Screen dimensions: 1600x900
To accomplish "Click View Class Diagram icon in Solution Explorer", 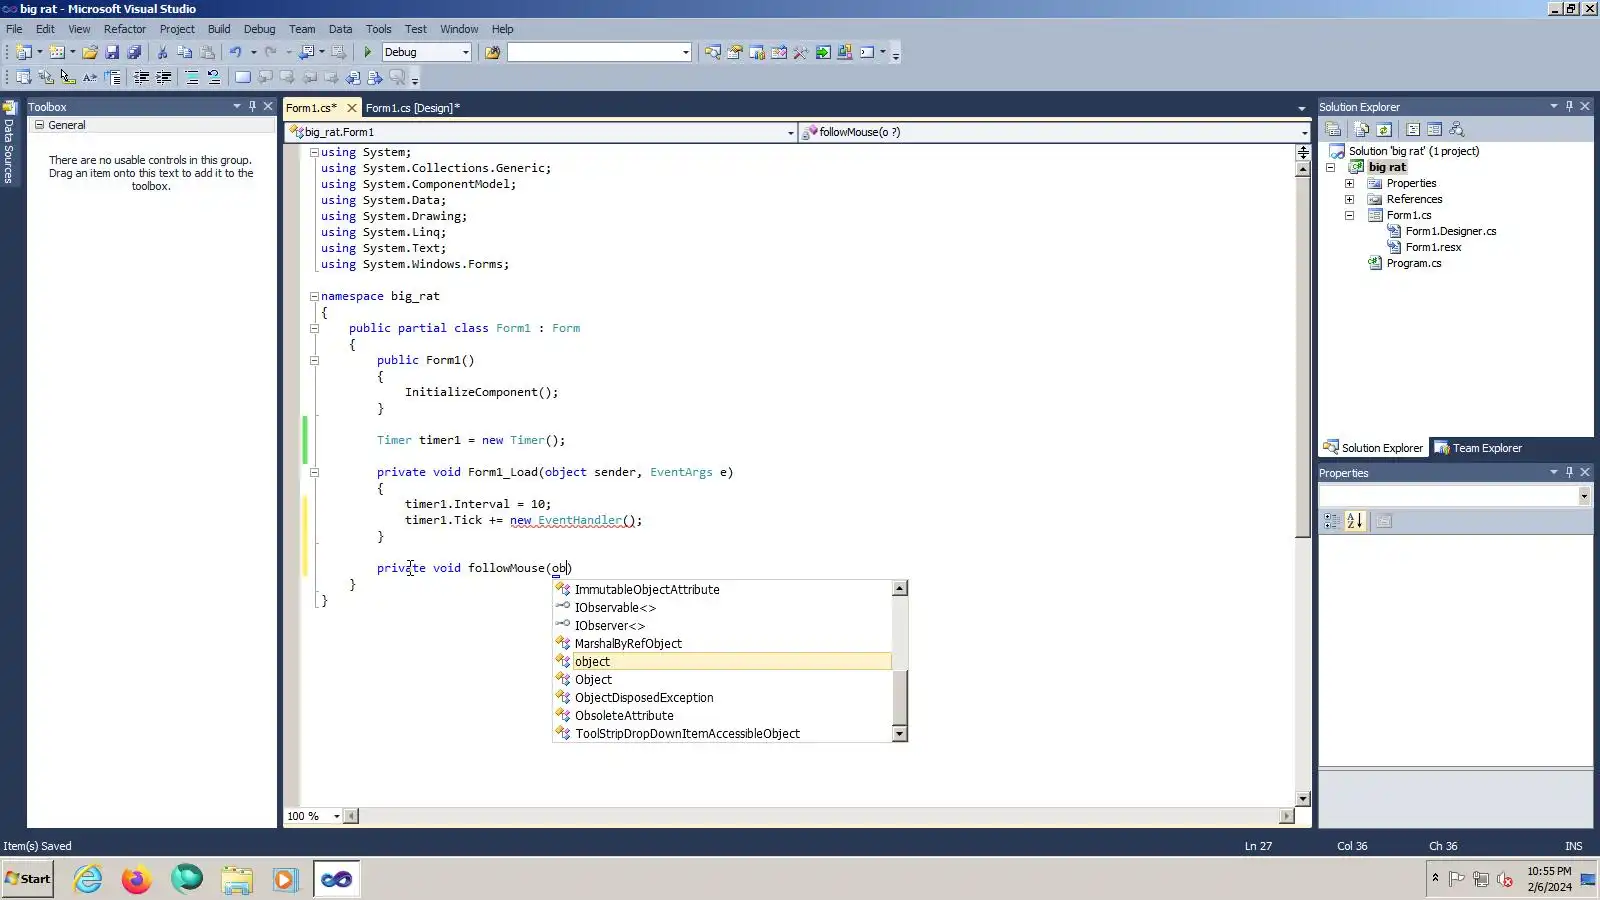I will click(1456, 129).
